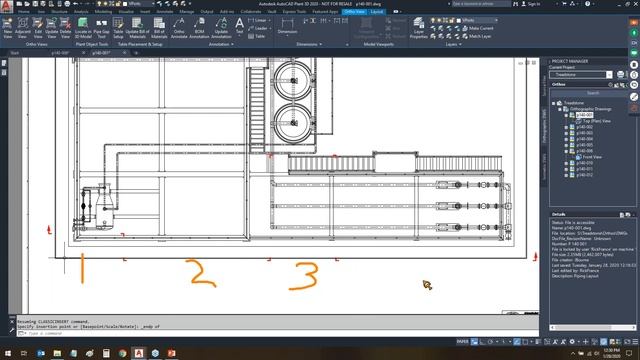Open the Leader dropdown
This screenshot has width=640, height=360.
click(270, 28)
